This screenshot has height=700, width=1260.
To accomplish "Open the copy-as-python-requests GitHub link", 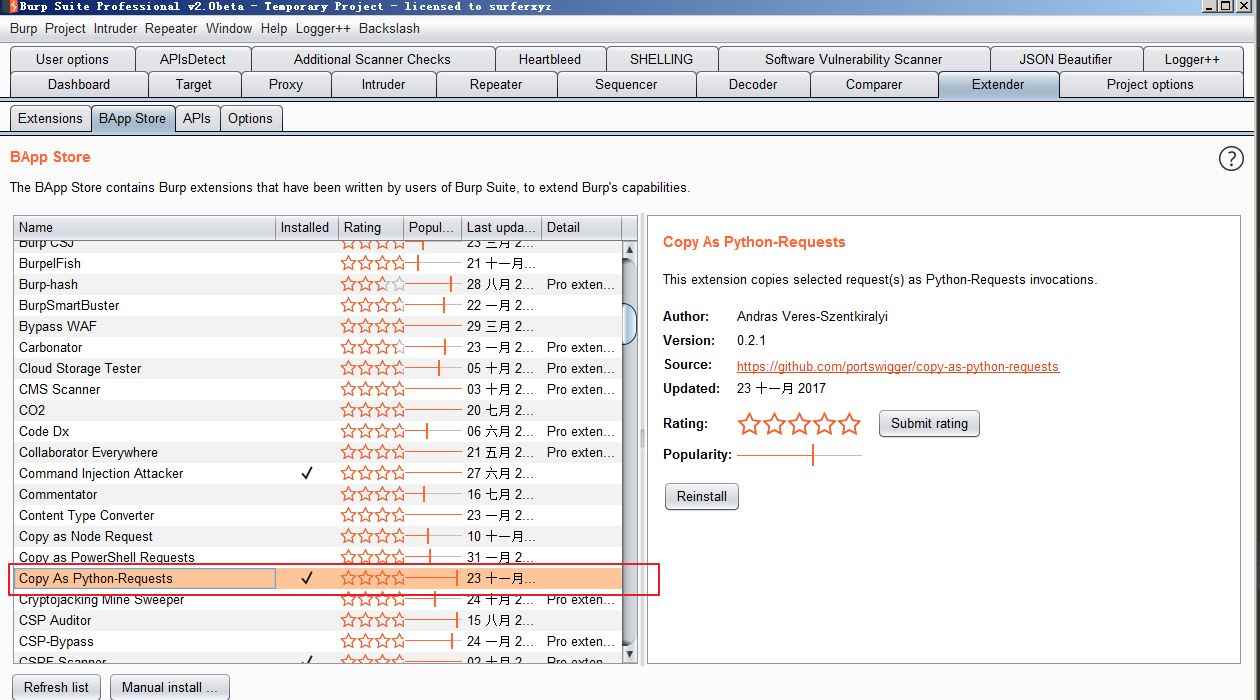I will [x=898, y=366].
